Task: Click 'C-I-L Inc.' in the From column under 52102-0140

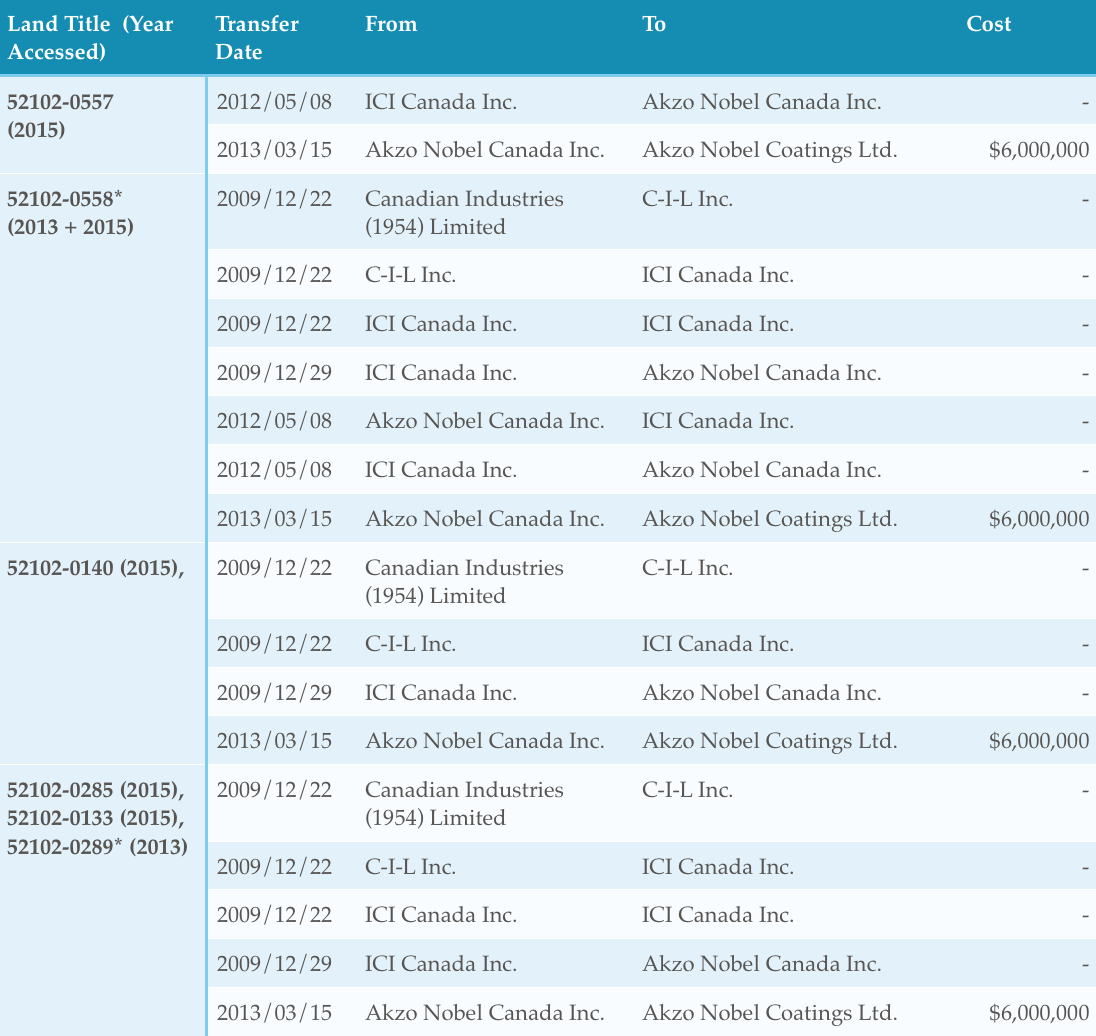Action: (410, 645)
